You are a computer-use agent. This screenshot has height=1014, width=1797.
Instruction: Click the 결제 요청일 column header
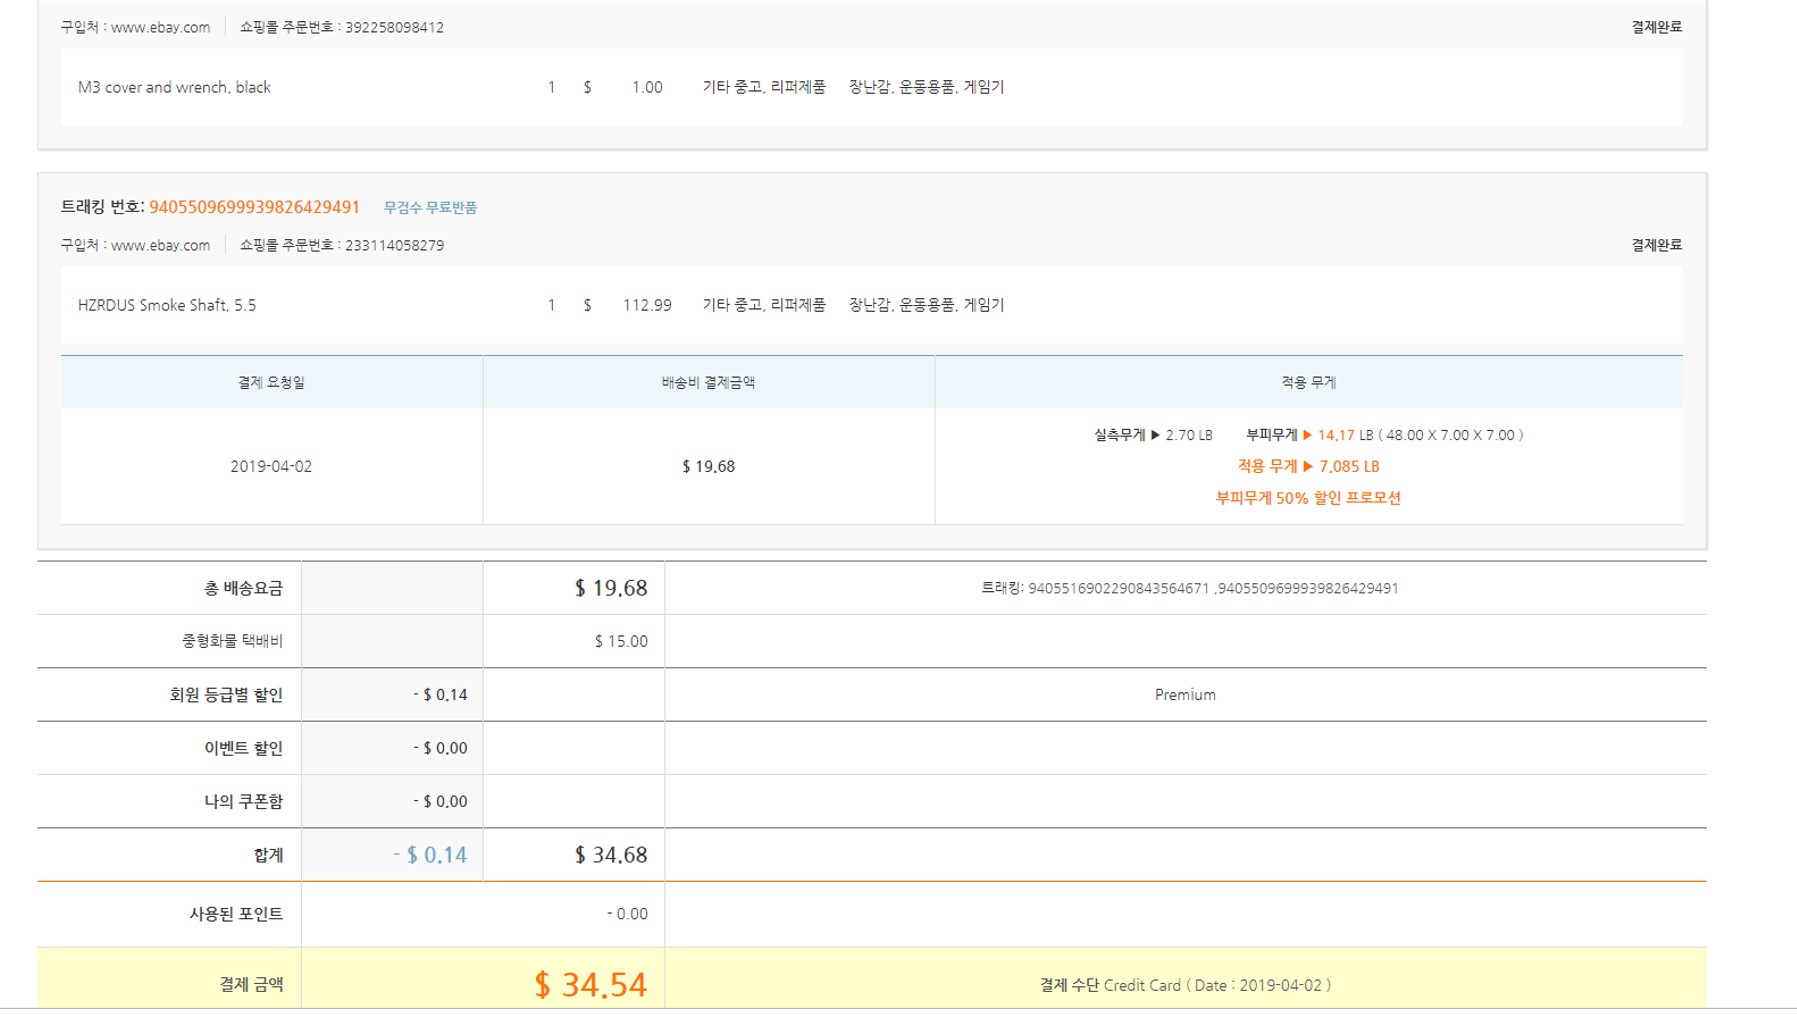271,382
